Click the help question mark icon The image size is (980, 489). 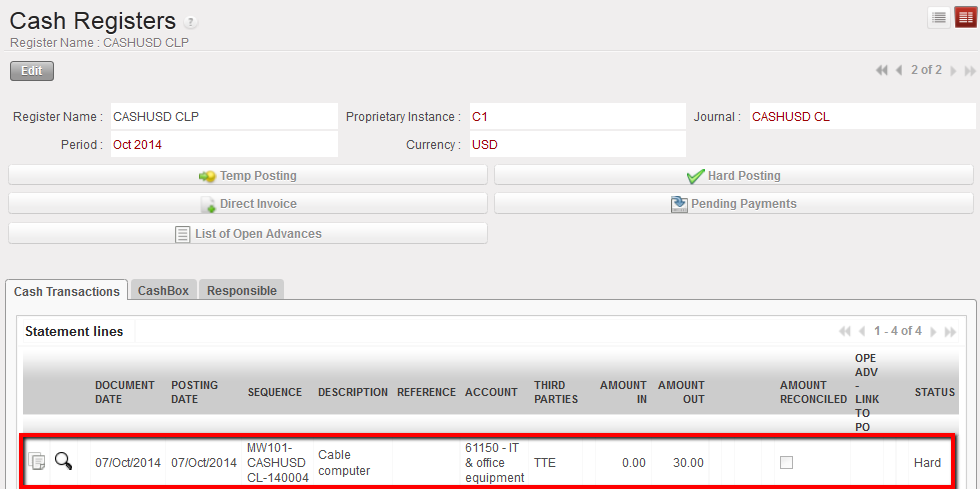coord(191,22)
